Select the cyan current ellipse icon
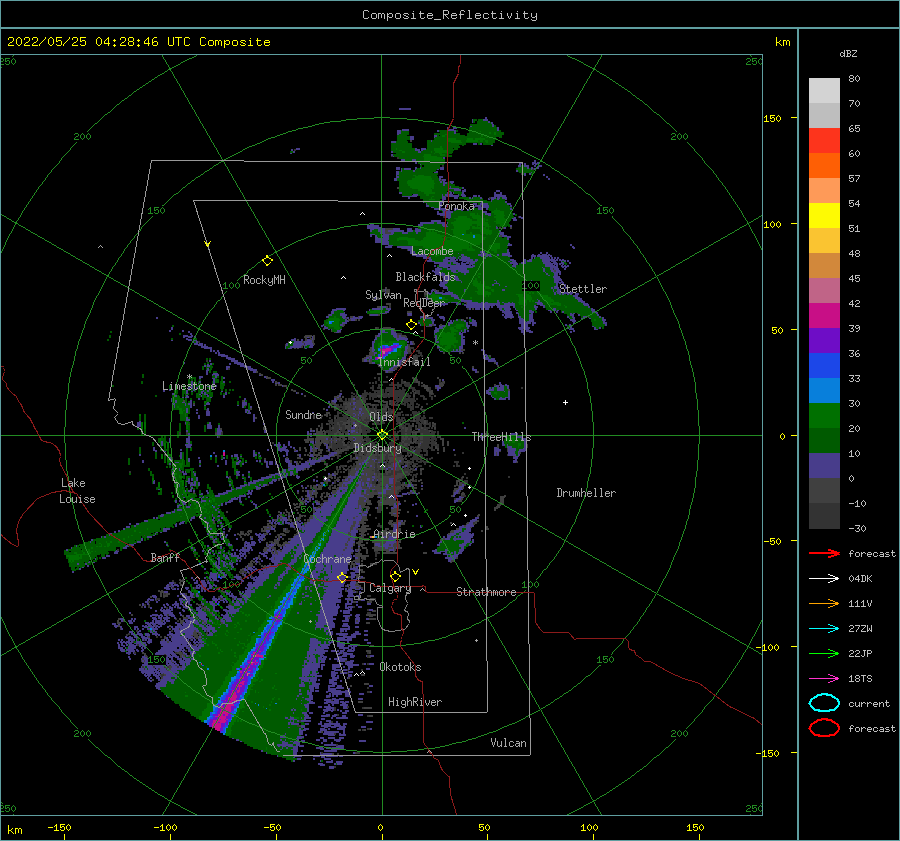 click(x=824, y=703)
